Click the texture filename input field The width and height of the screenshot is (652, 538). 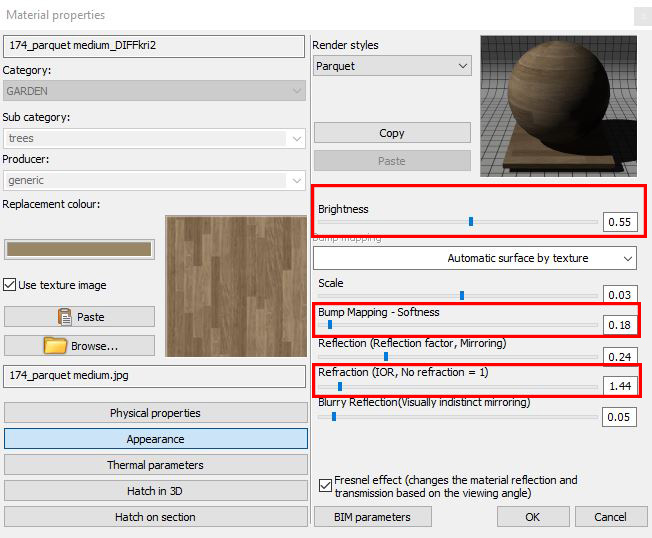(x=154, y=376)
